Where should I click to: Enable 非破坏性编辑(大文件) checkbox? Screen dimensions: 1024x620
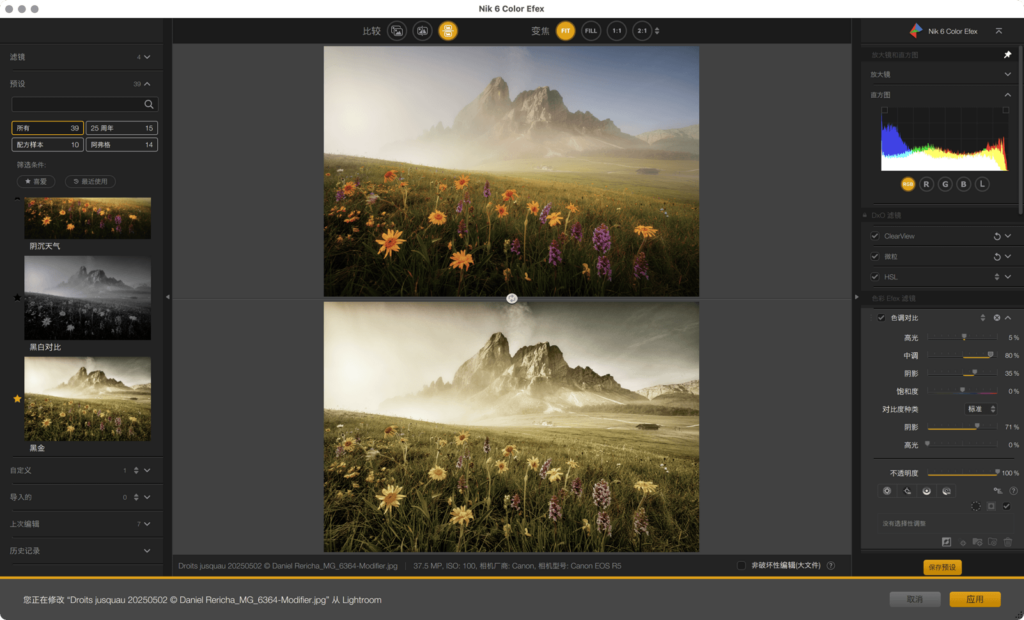click(741, 566)
